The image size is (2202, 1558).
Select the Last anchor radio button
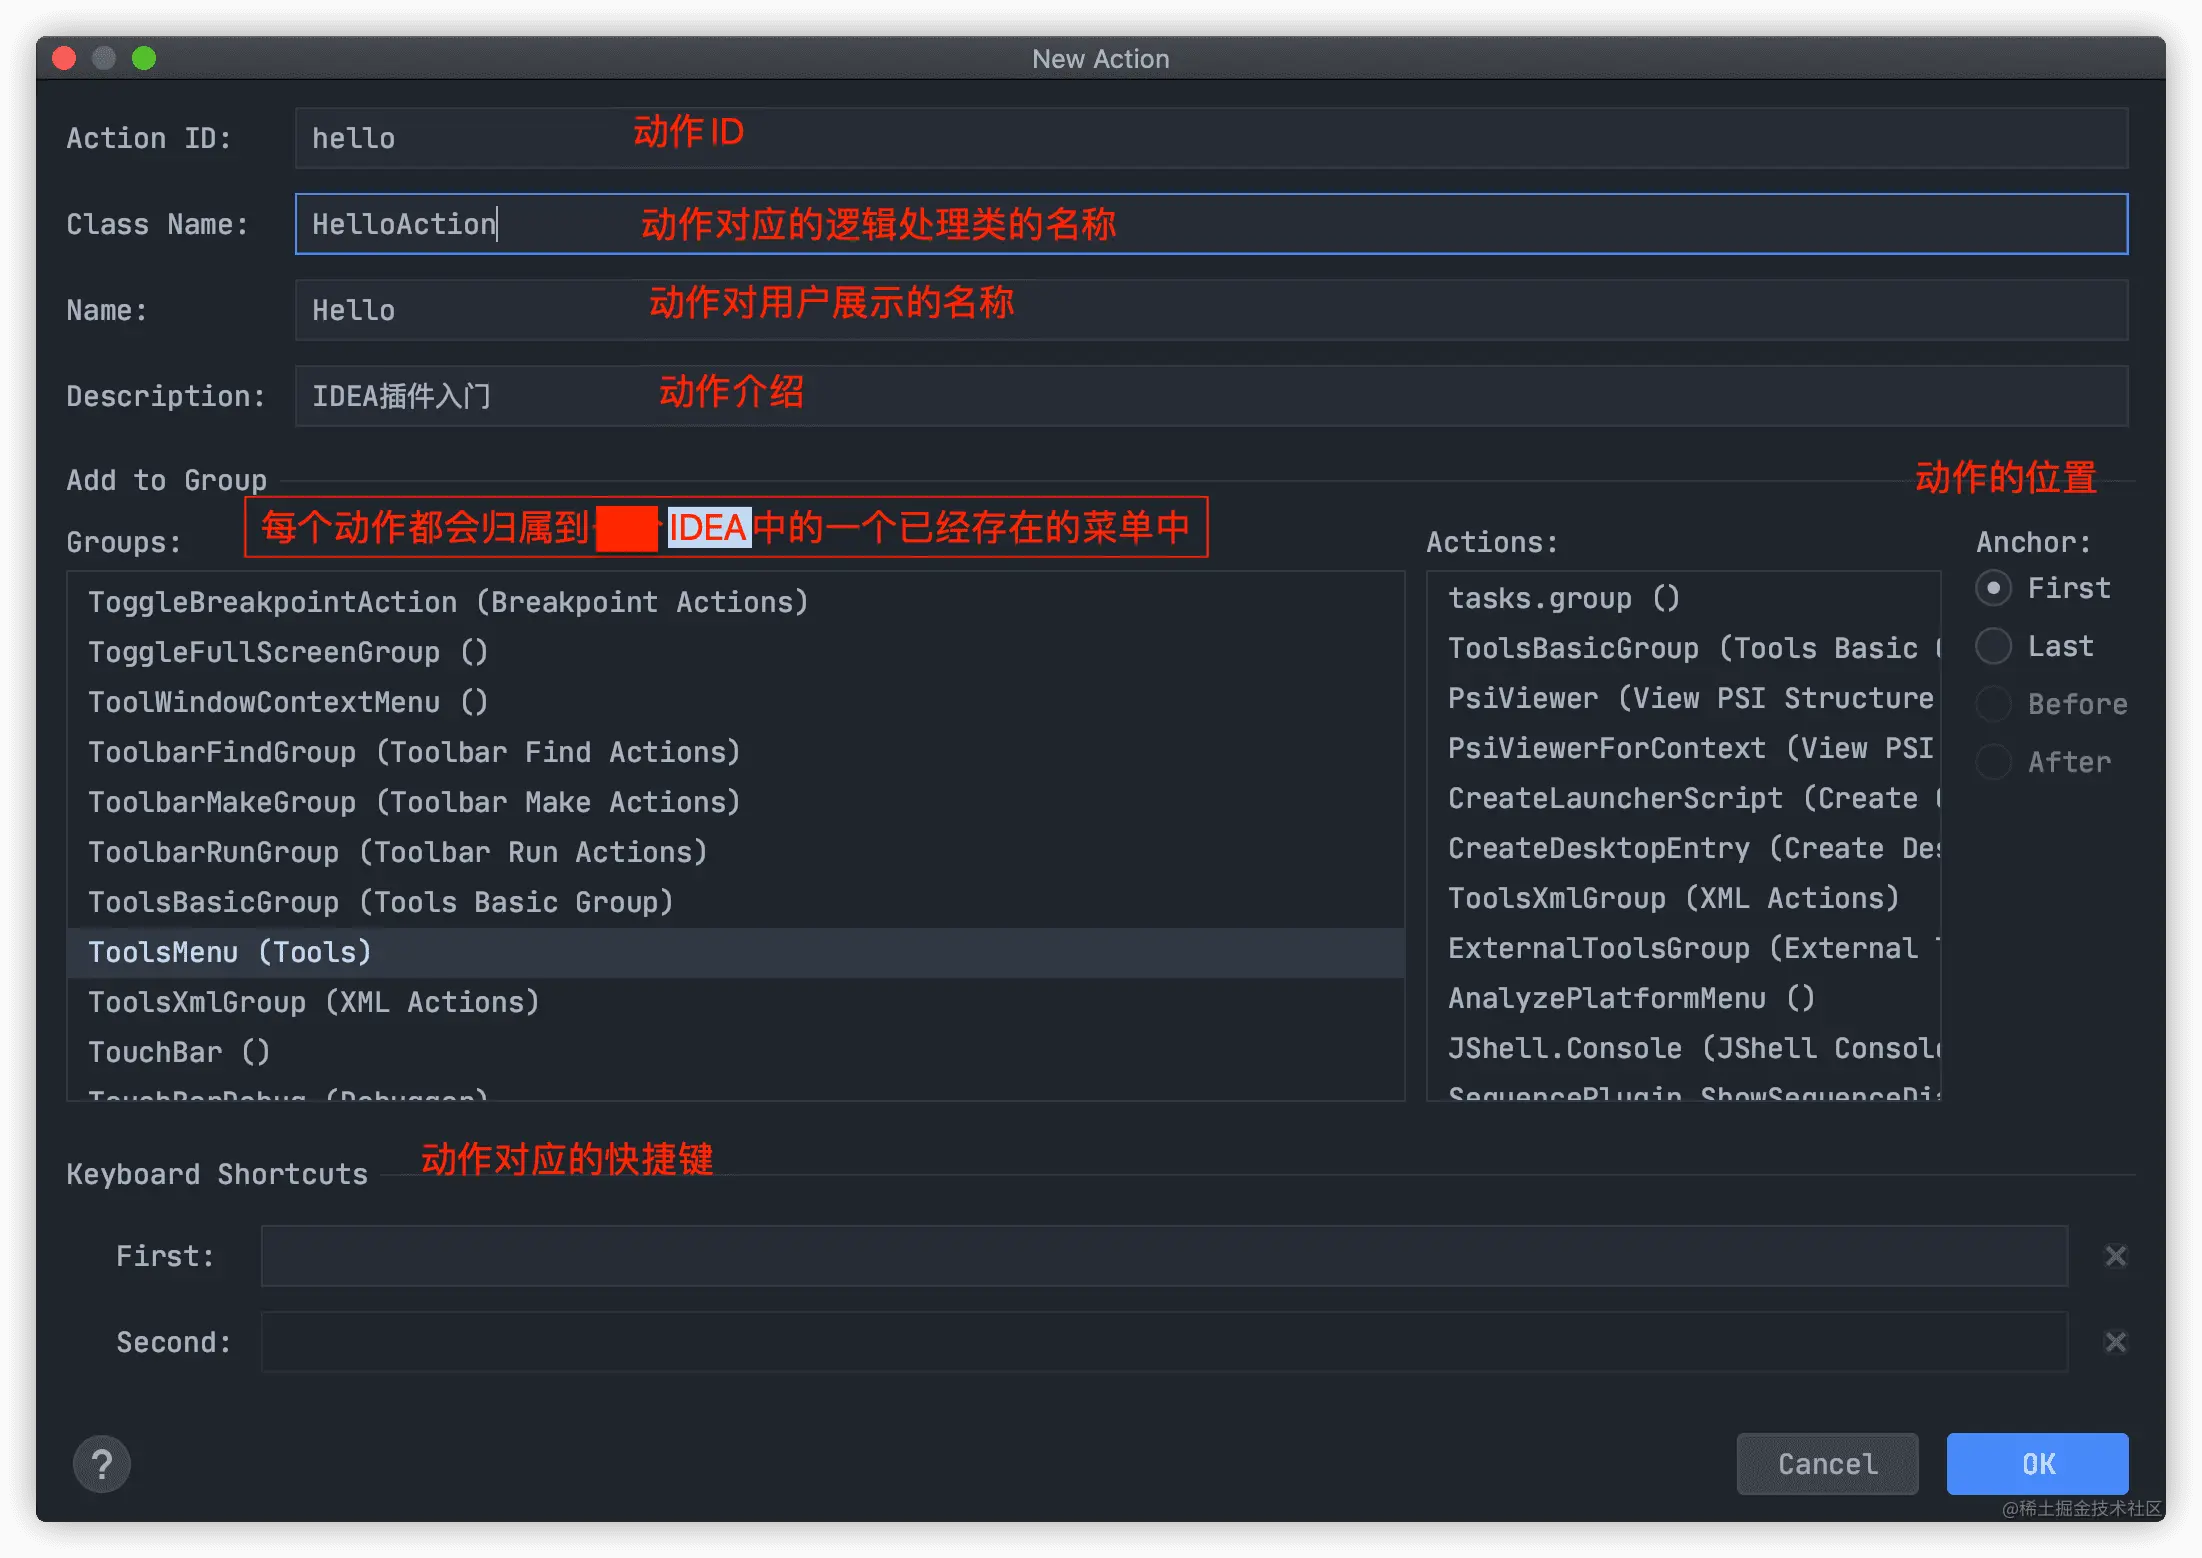pos(1993,646)
